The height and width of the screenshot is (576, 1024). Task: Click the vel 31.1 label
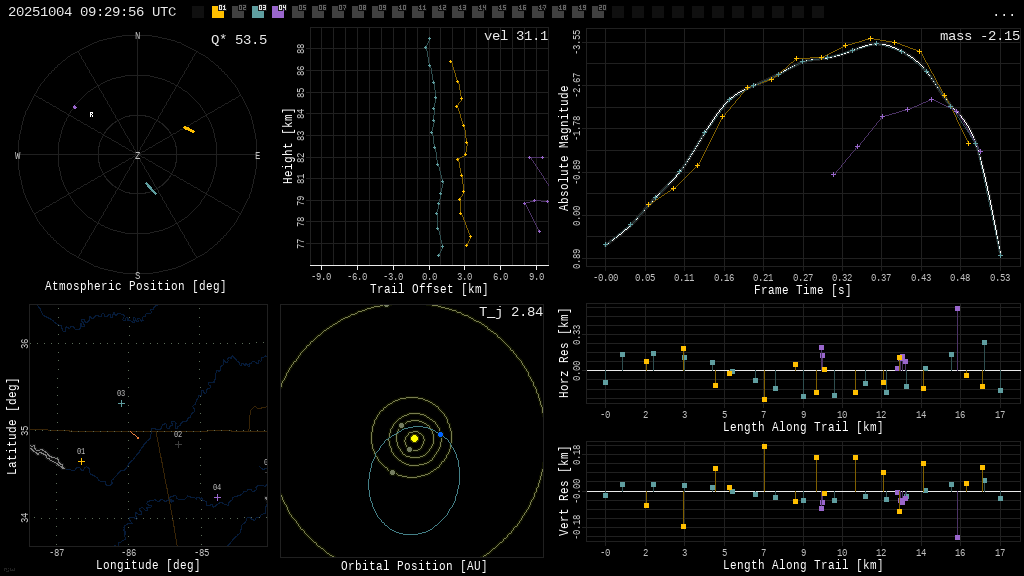pyautogui.click(x=516, y=36)
